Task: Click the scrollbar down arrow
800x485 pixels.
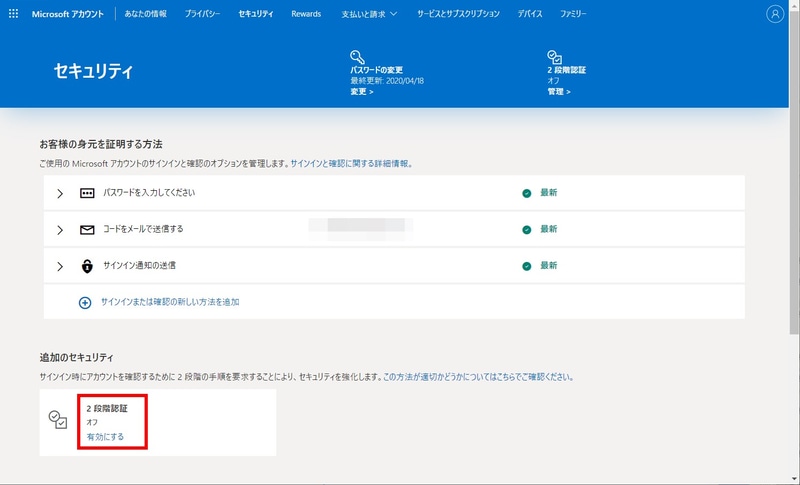Action: (794, 479)
